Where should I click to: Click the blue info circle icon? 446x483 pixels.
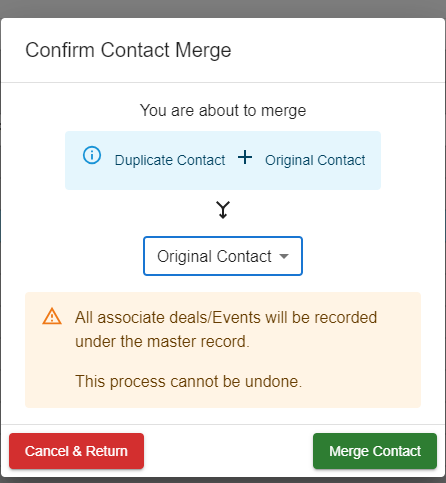(x=92, y=155)
